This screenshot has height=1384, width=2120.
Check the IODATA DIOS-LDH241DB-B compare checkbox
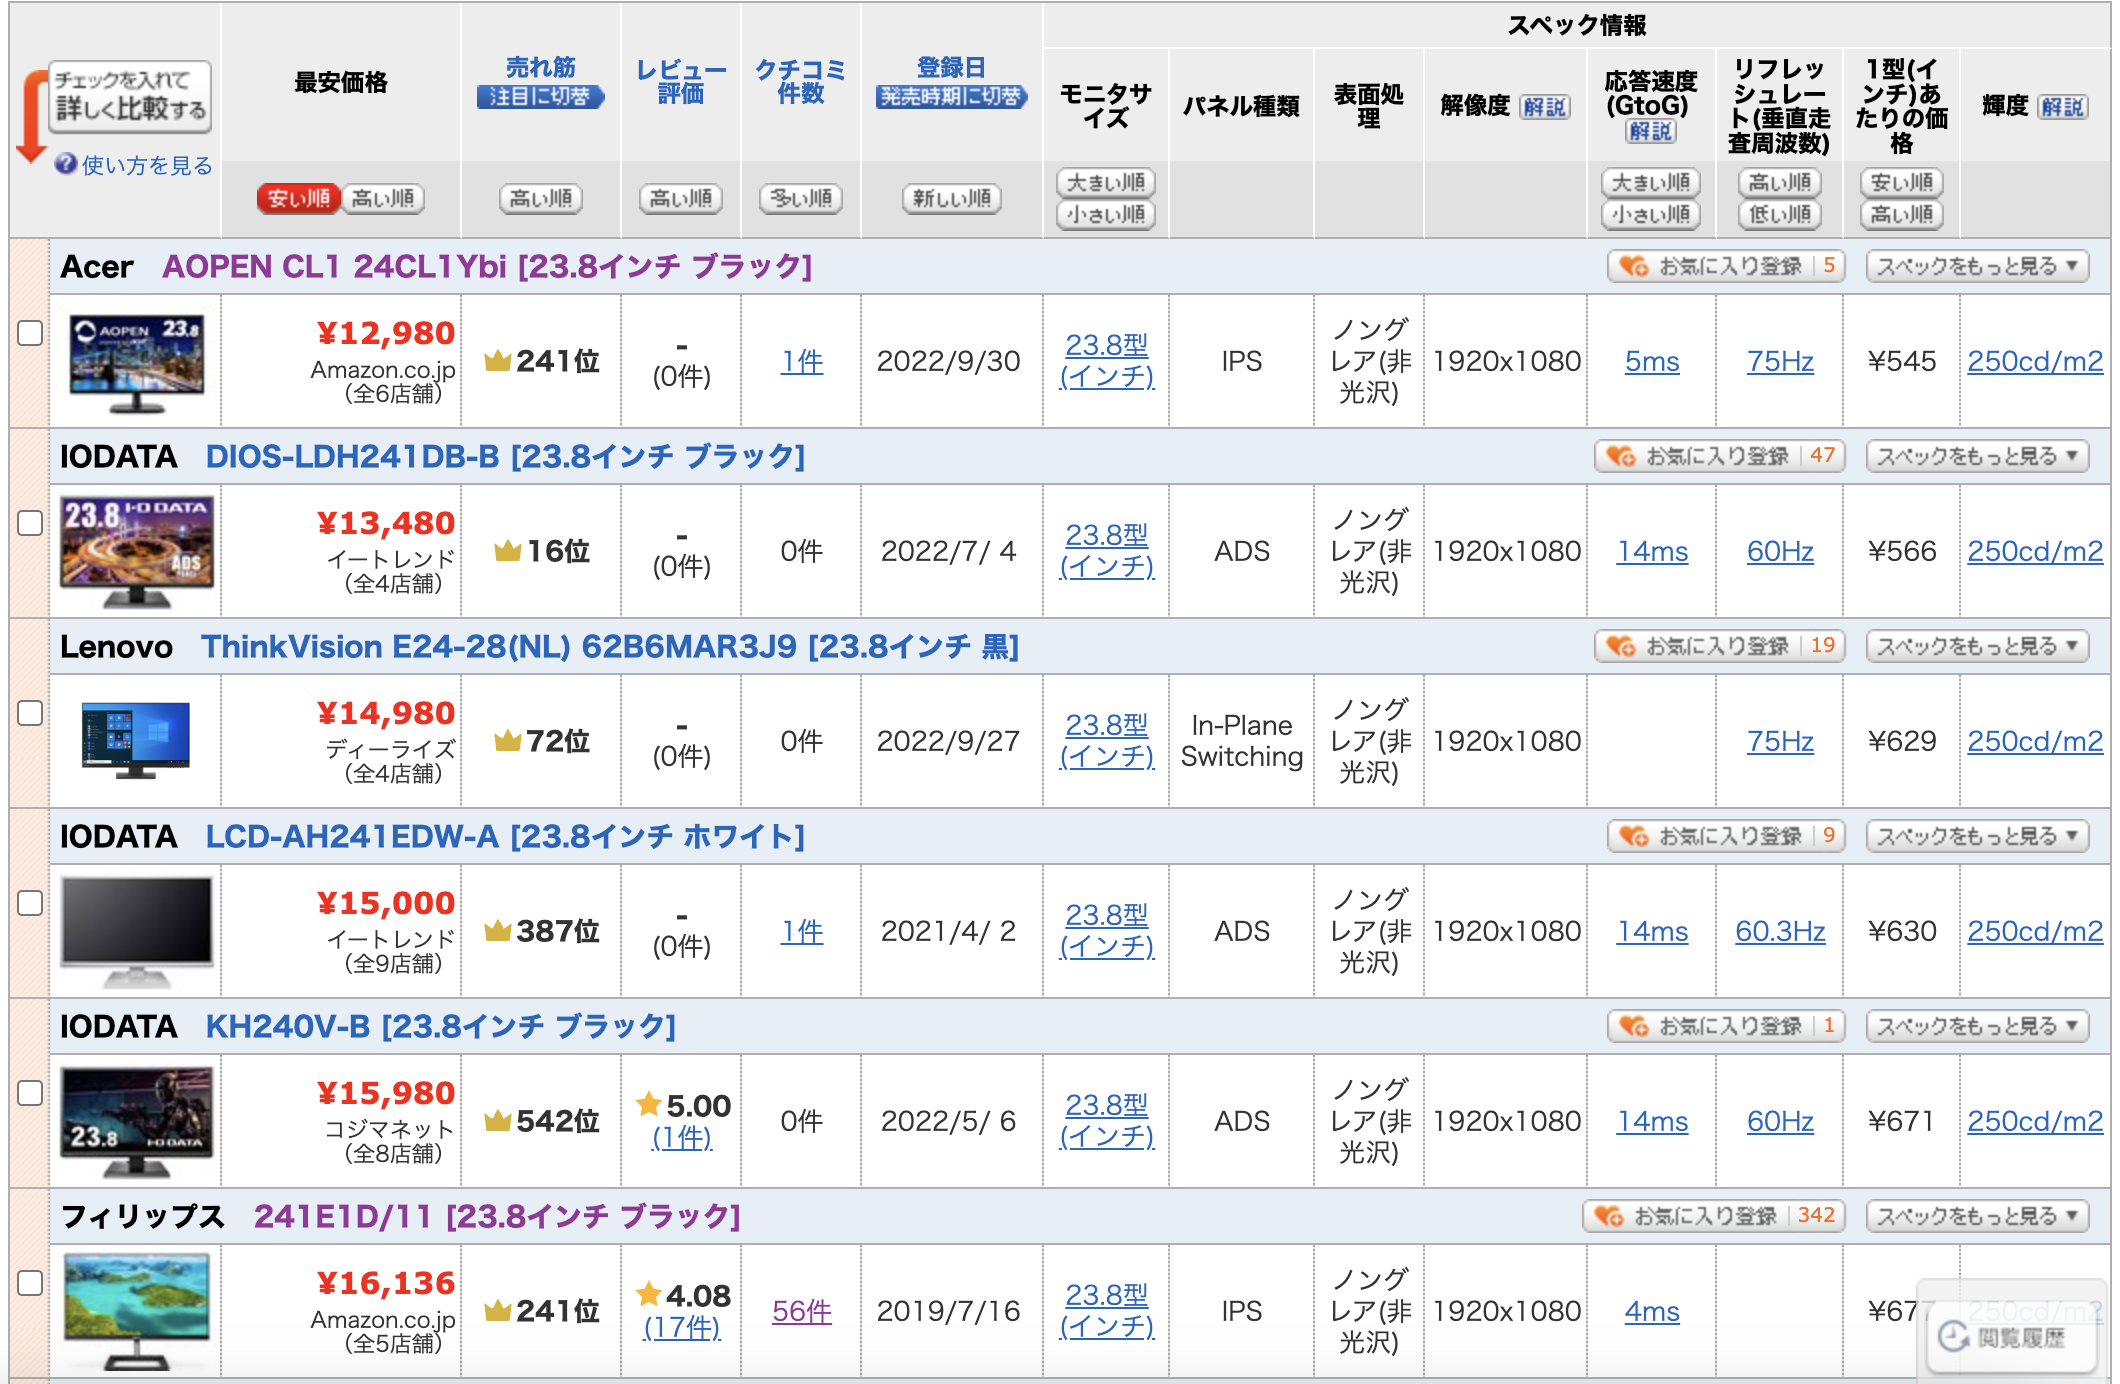point(30,523)
